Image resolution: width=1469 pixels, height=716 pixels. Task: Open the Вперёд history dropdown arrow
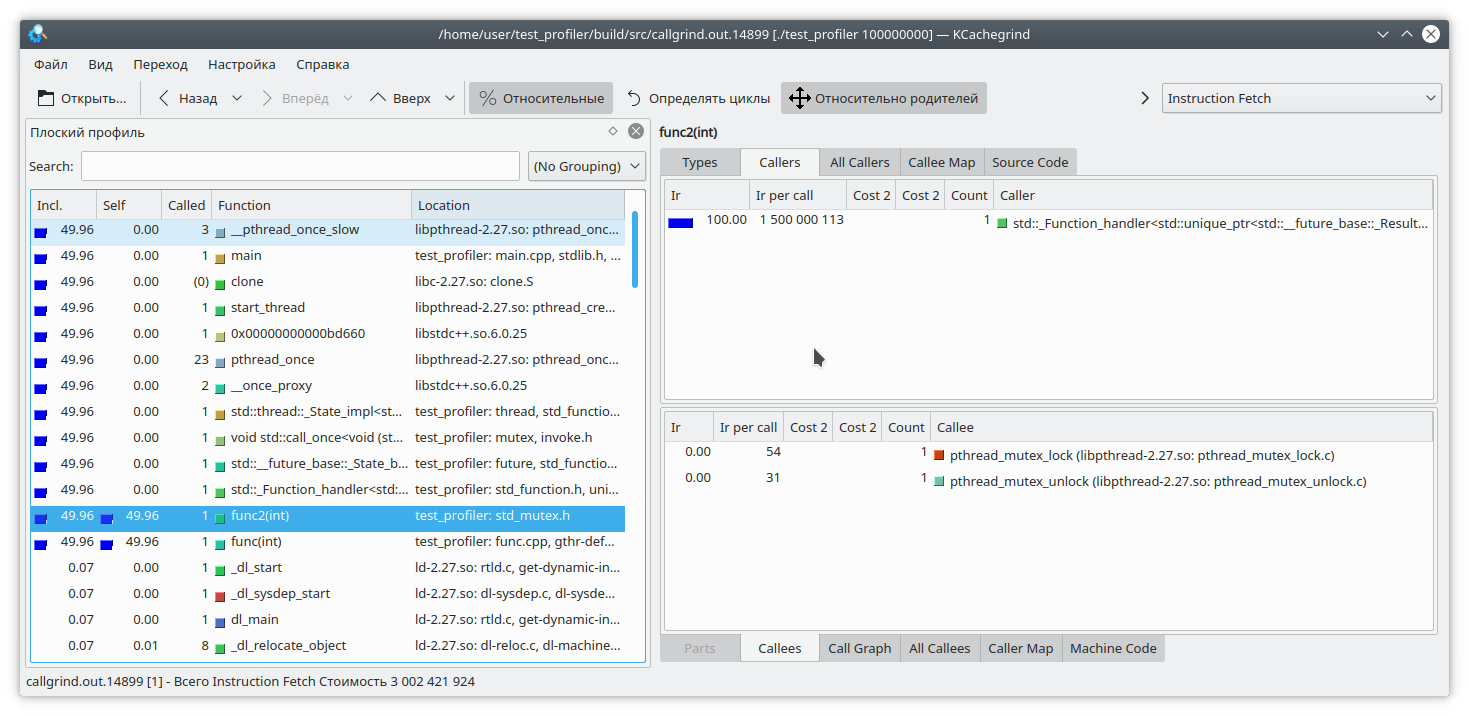[x=348, y=98]
